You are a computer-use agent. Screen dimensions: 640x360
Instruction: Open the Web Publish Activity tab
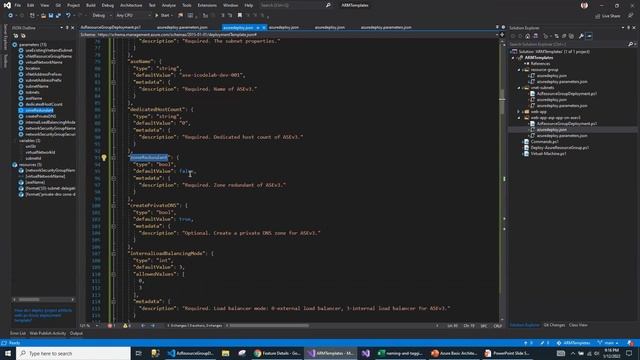[47, 333]
